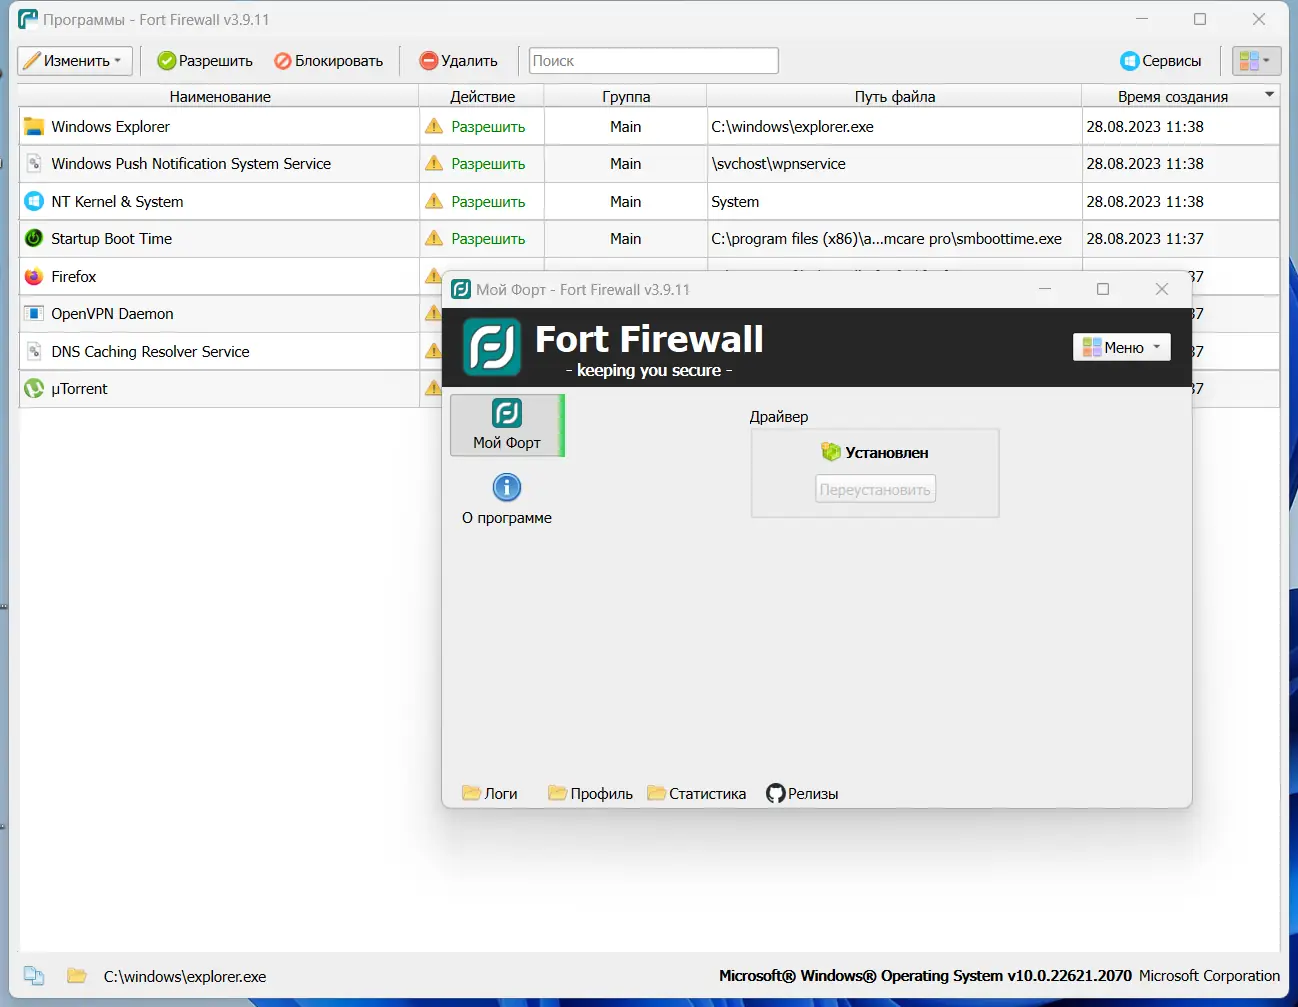Click the copy path icon in status bar
The image size is (1298, 1007).
(34, 976)
